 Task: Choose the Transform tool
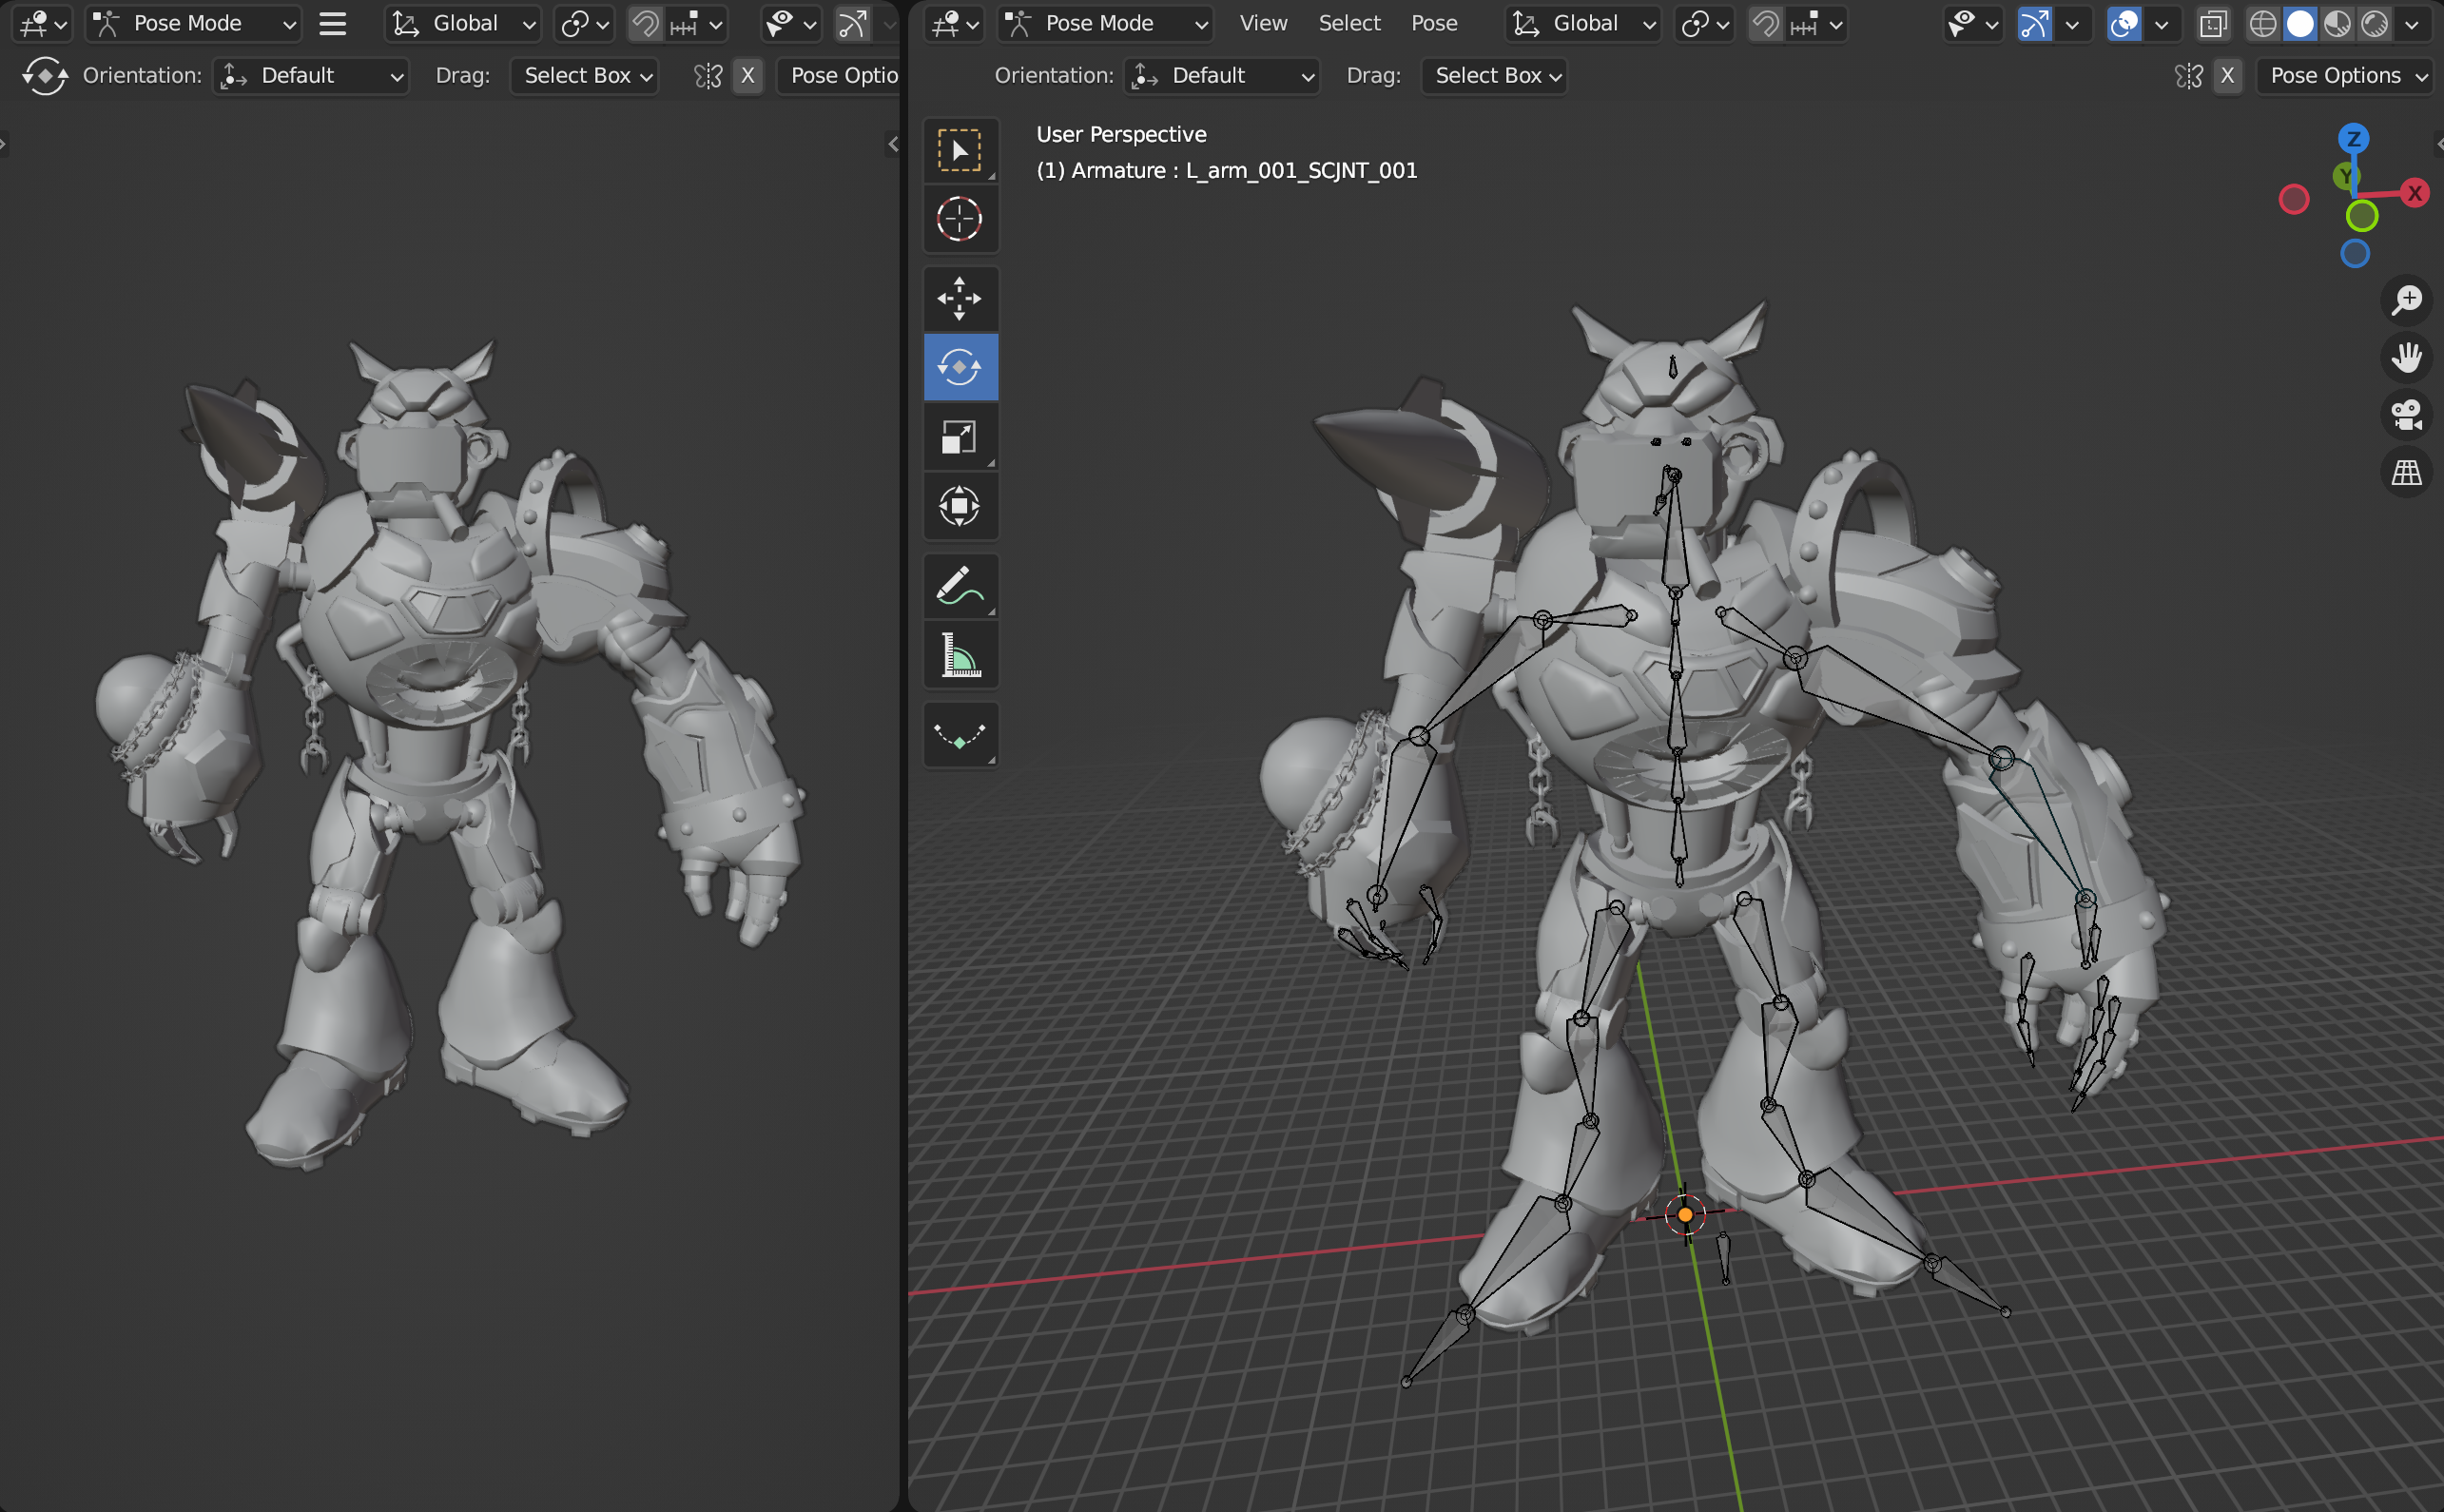pyautogui.click(x=959, y=506)
